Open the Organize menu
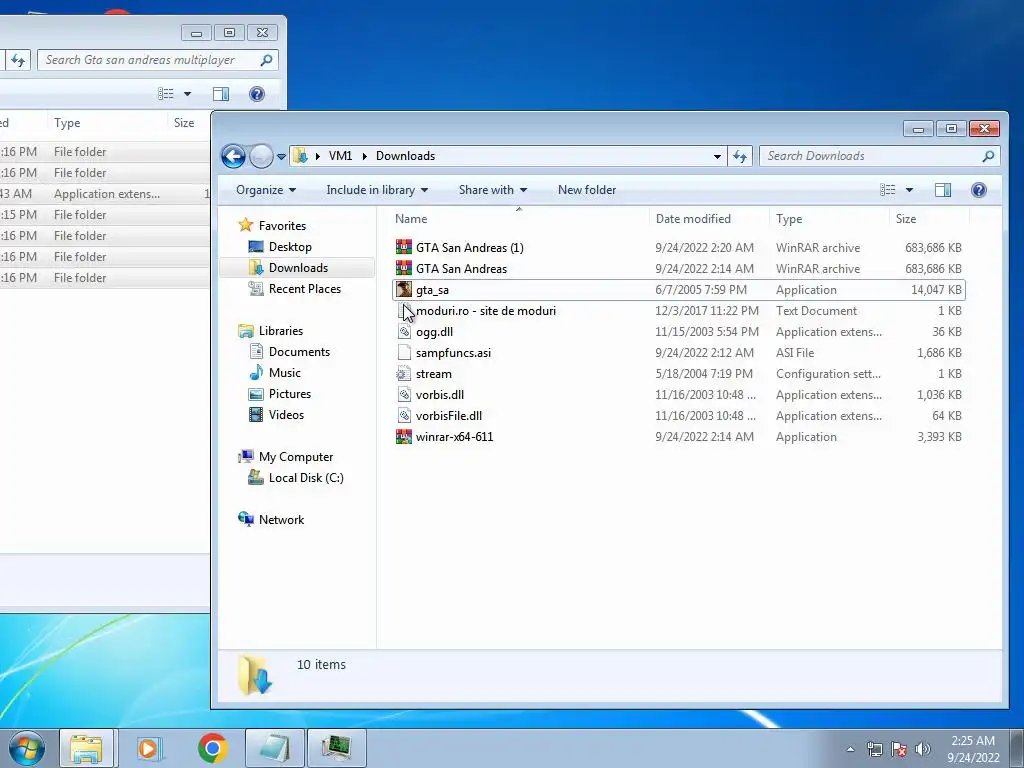1024x768 pixels. 266,190
